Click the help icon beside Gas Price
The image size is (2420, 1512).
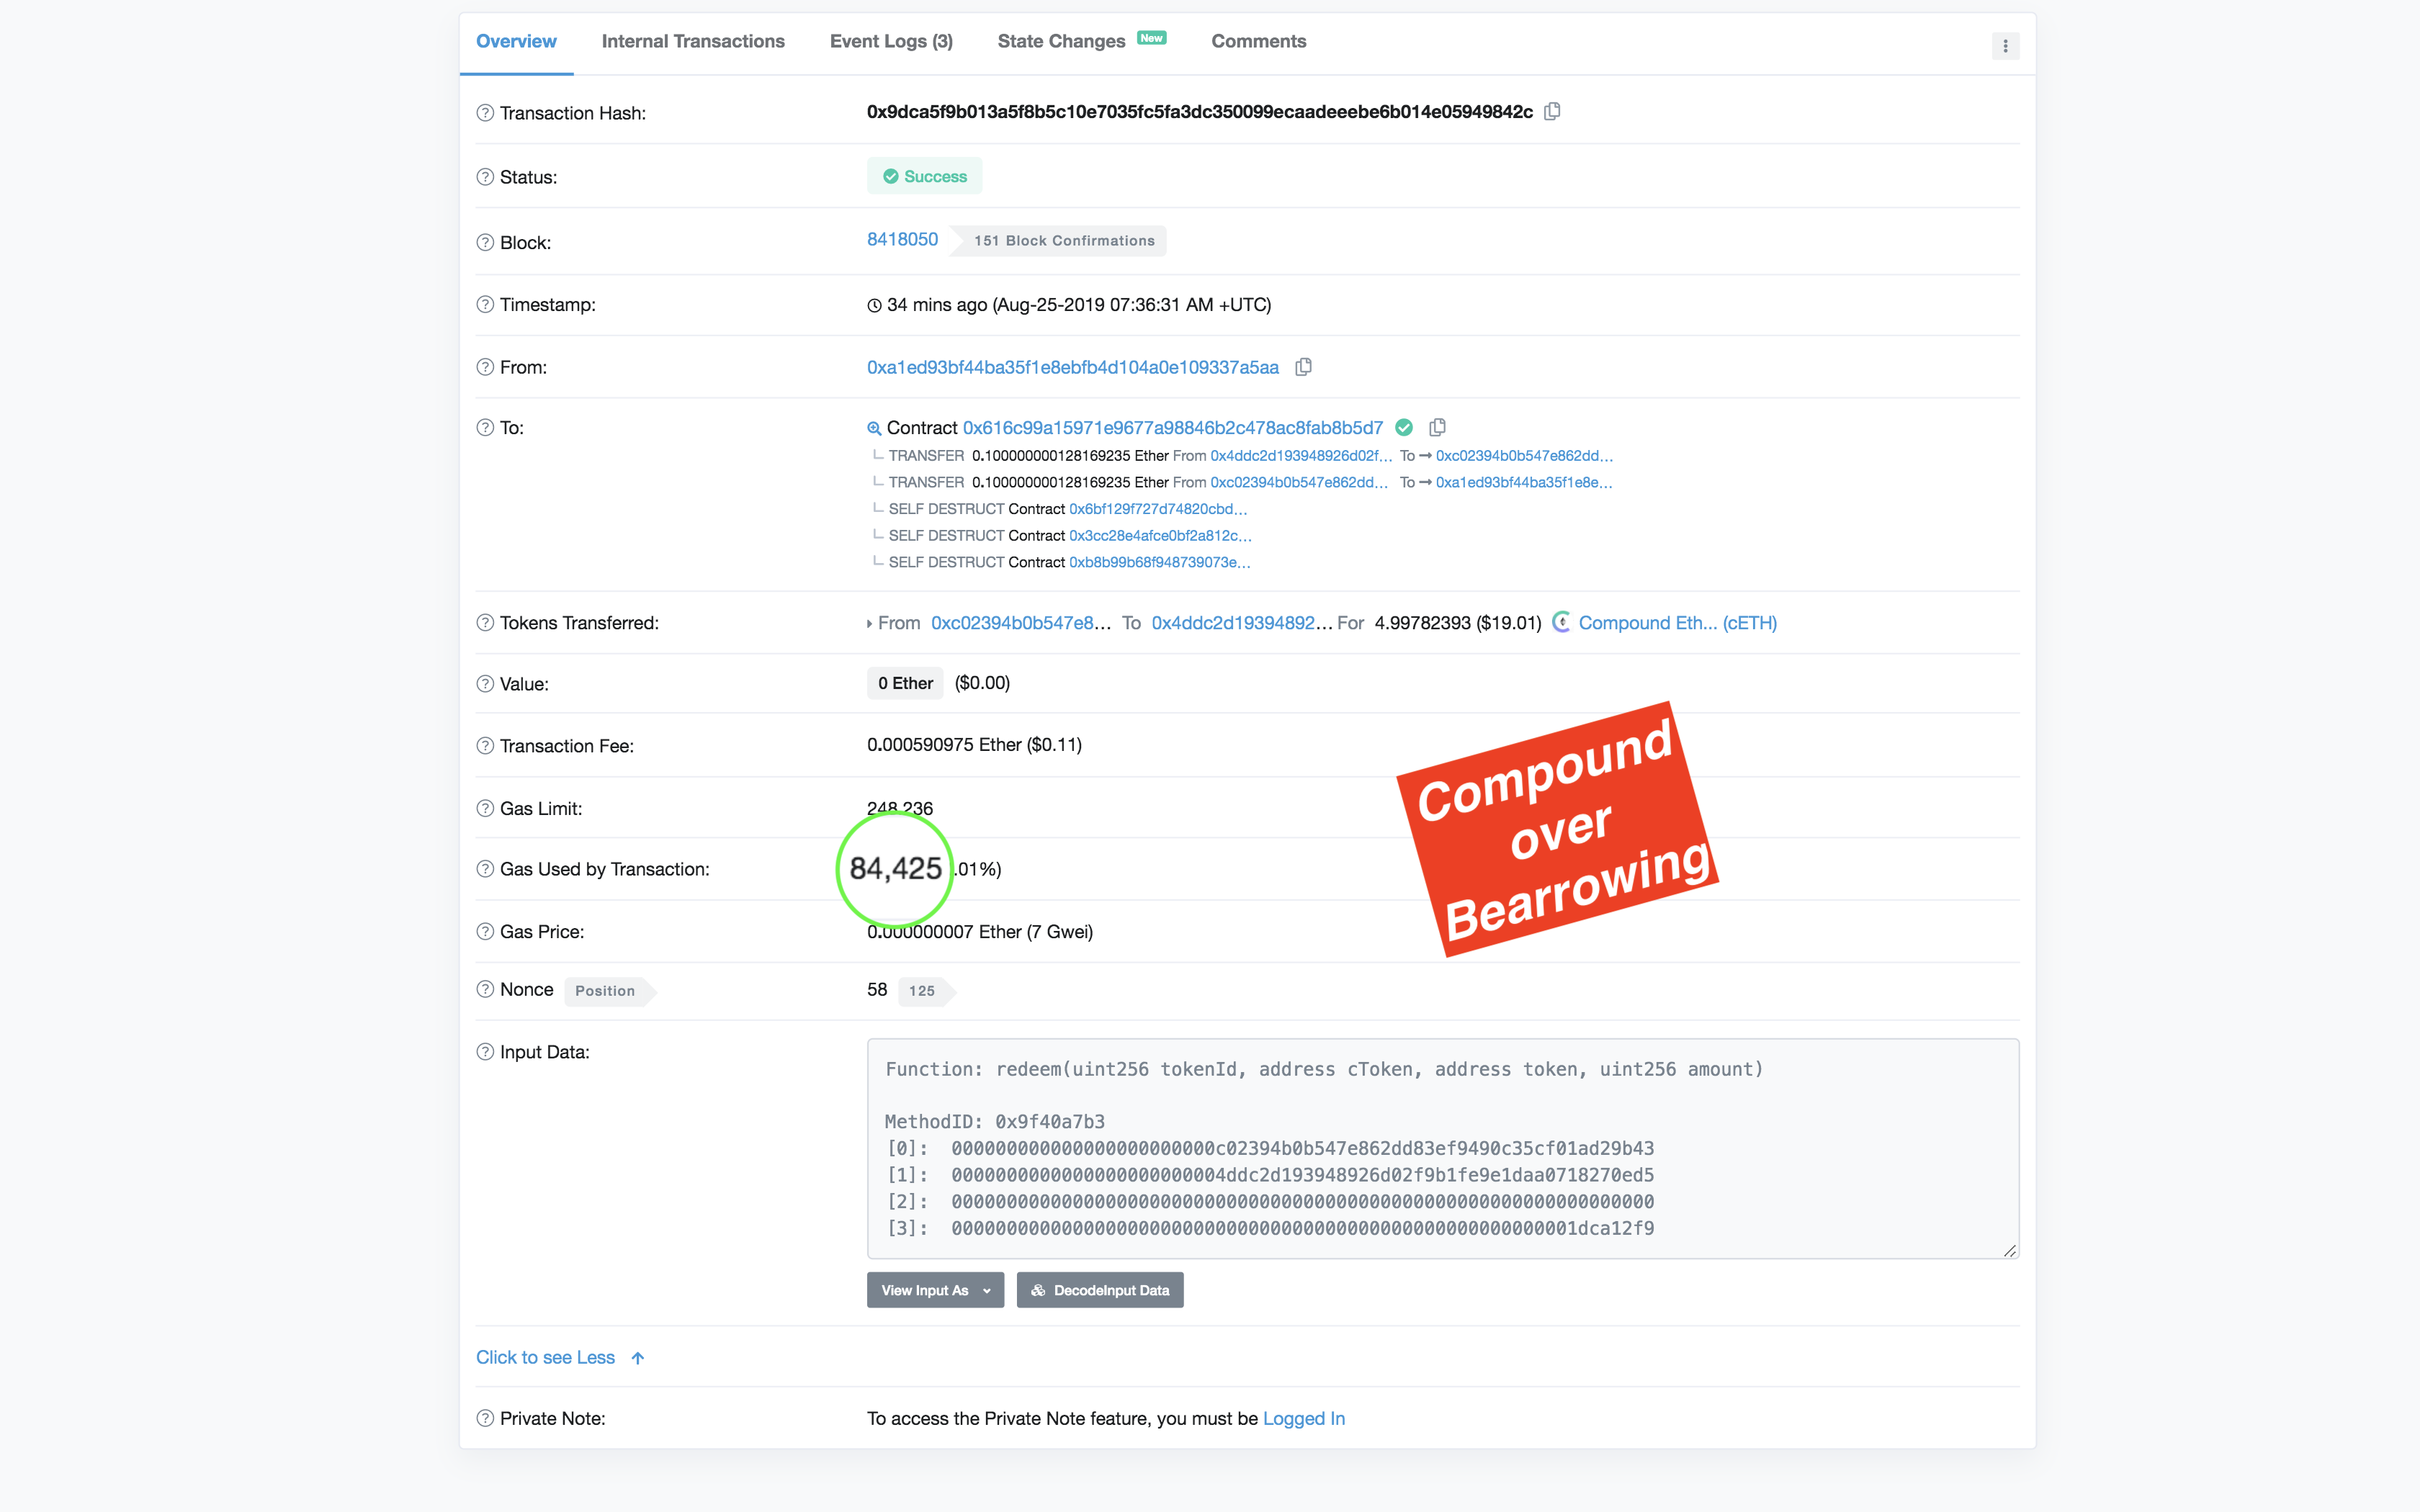click(x=485, y=931)
